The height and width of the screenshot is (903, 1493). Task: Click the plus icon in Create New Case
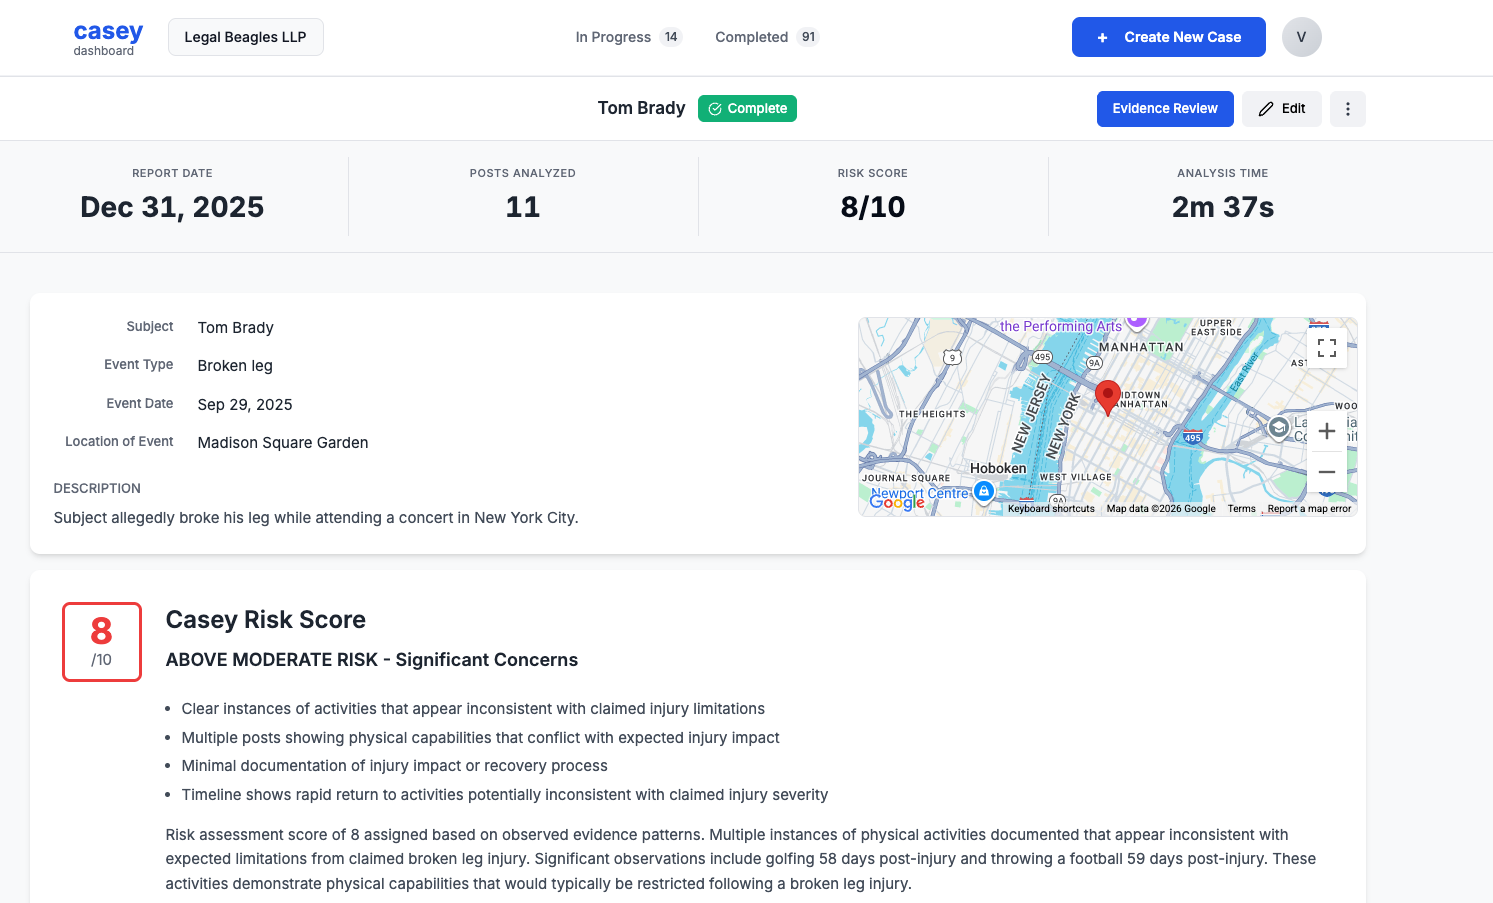pos(1102,37)
